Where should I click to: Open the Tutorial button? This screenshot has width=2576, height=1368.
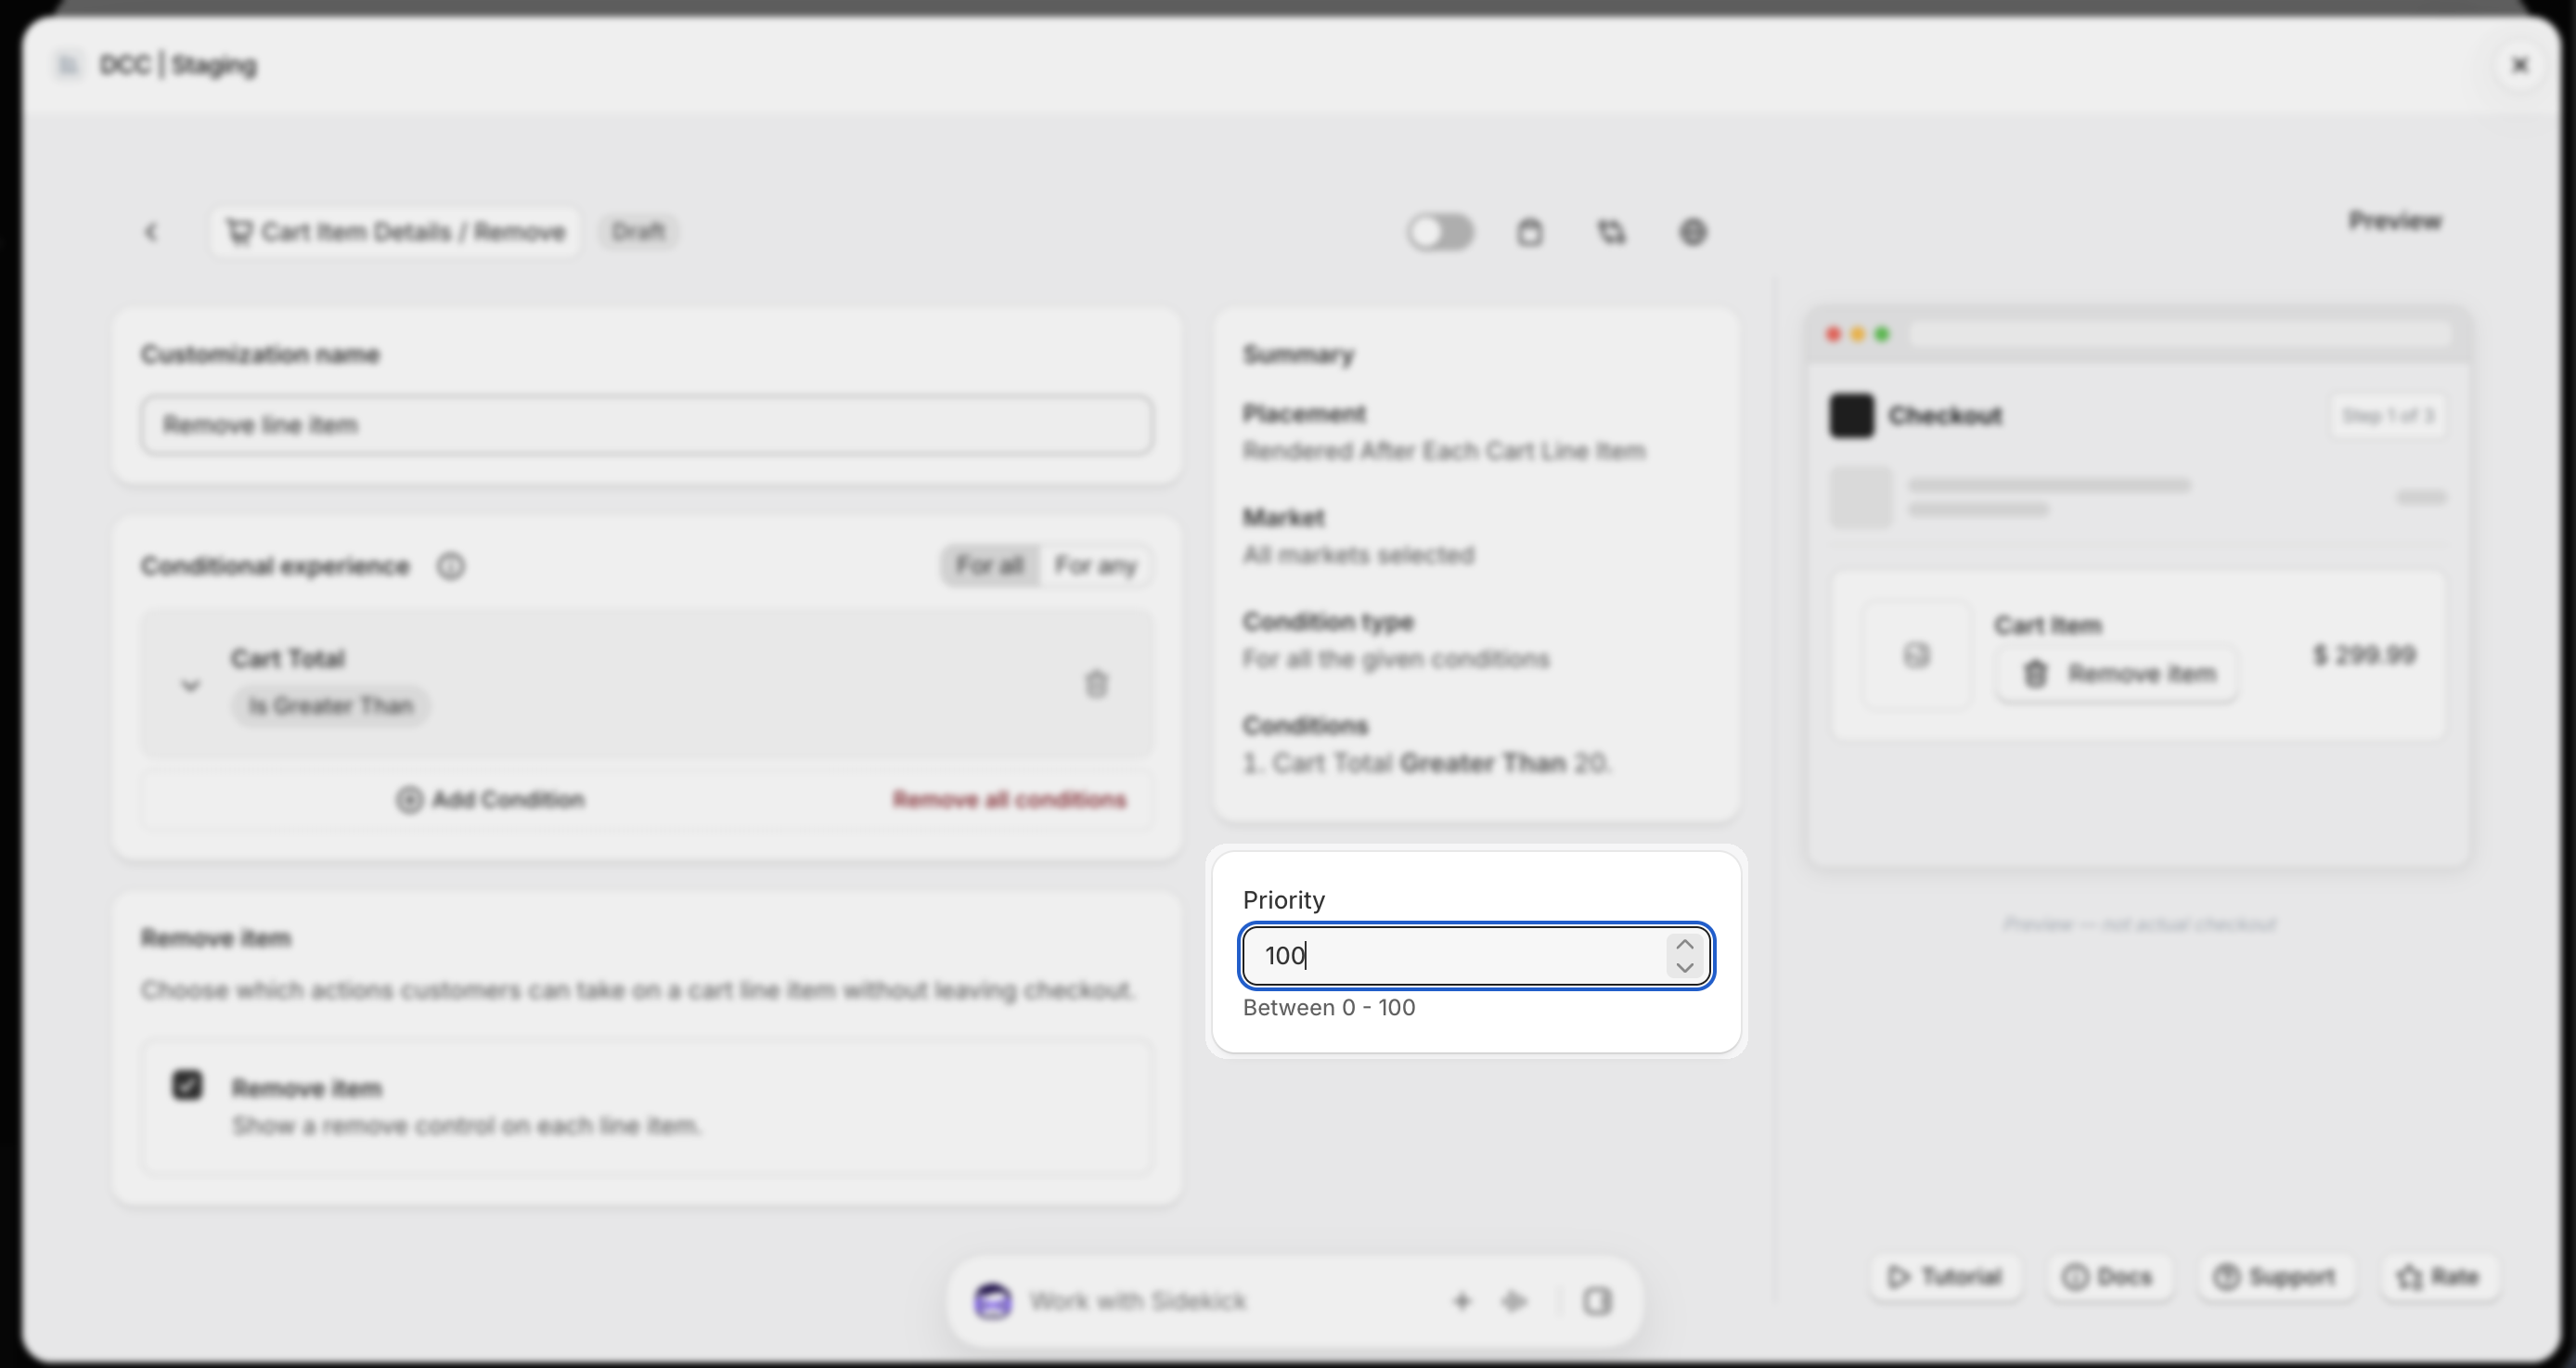(x=1945, y=1277)
